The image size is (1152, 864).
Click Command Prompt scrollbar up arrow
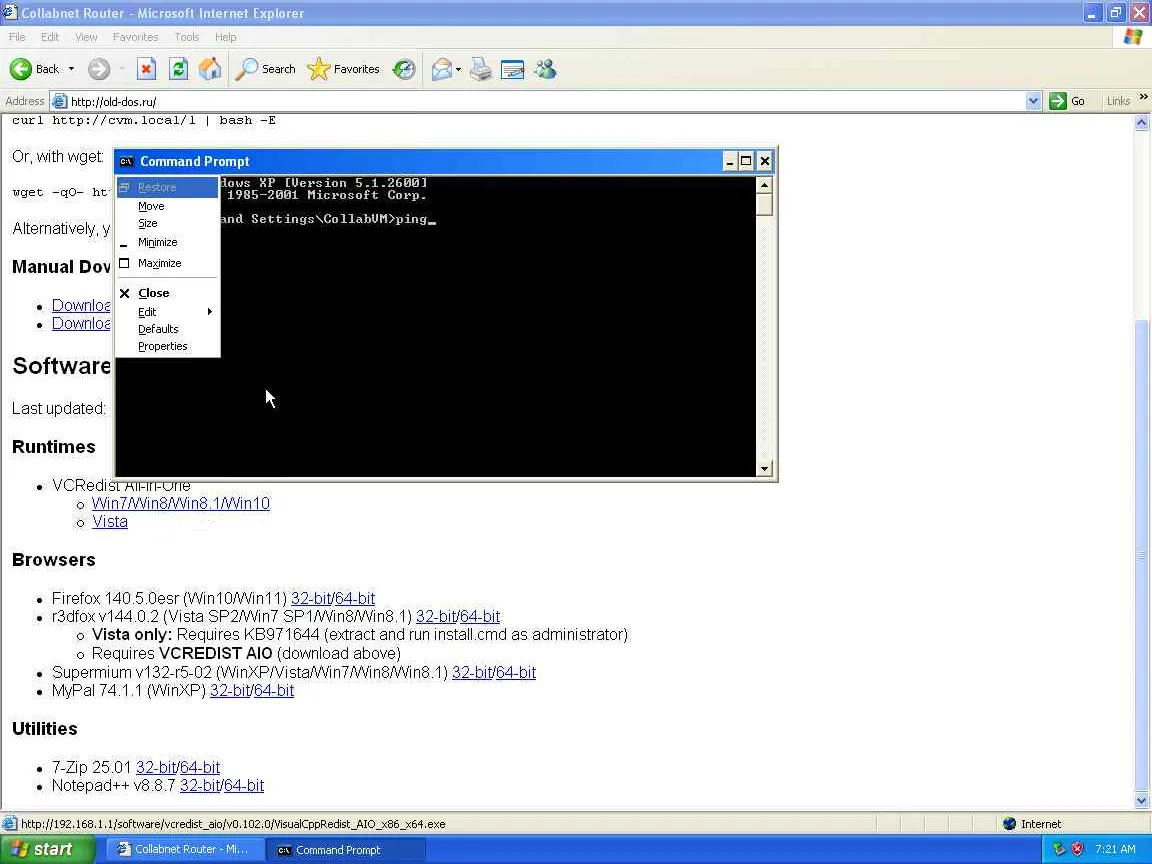tap(765, 184)
